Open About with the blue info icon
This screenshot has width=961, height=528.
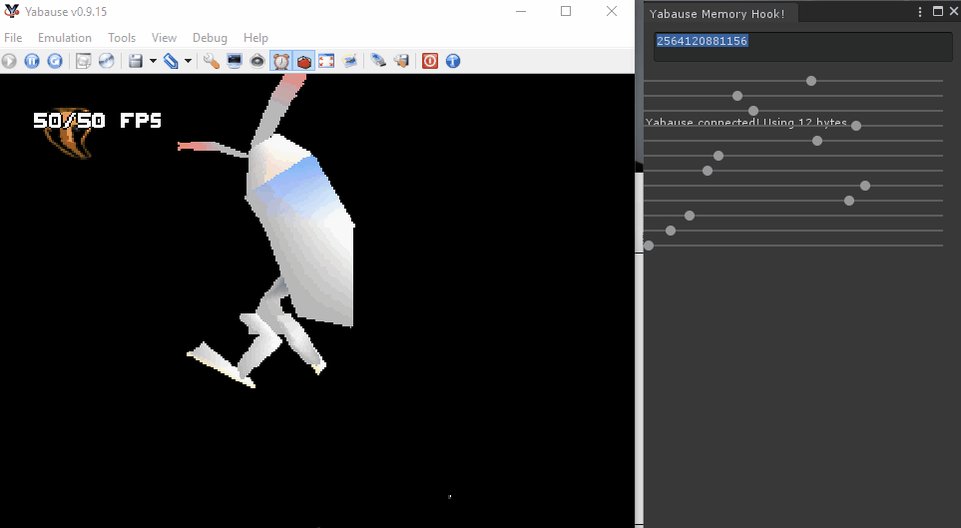(453, 61)
